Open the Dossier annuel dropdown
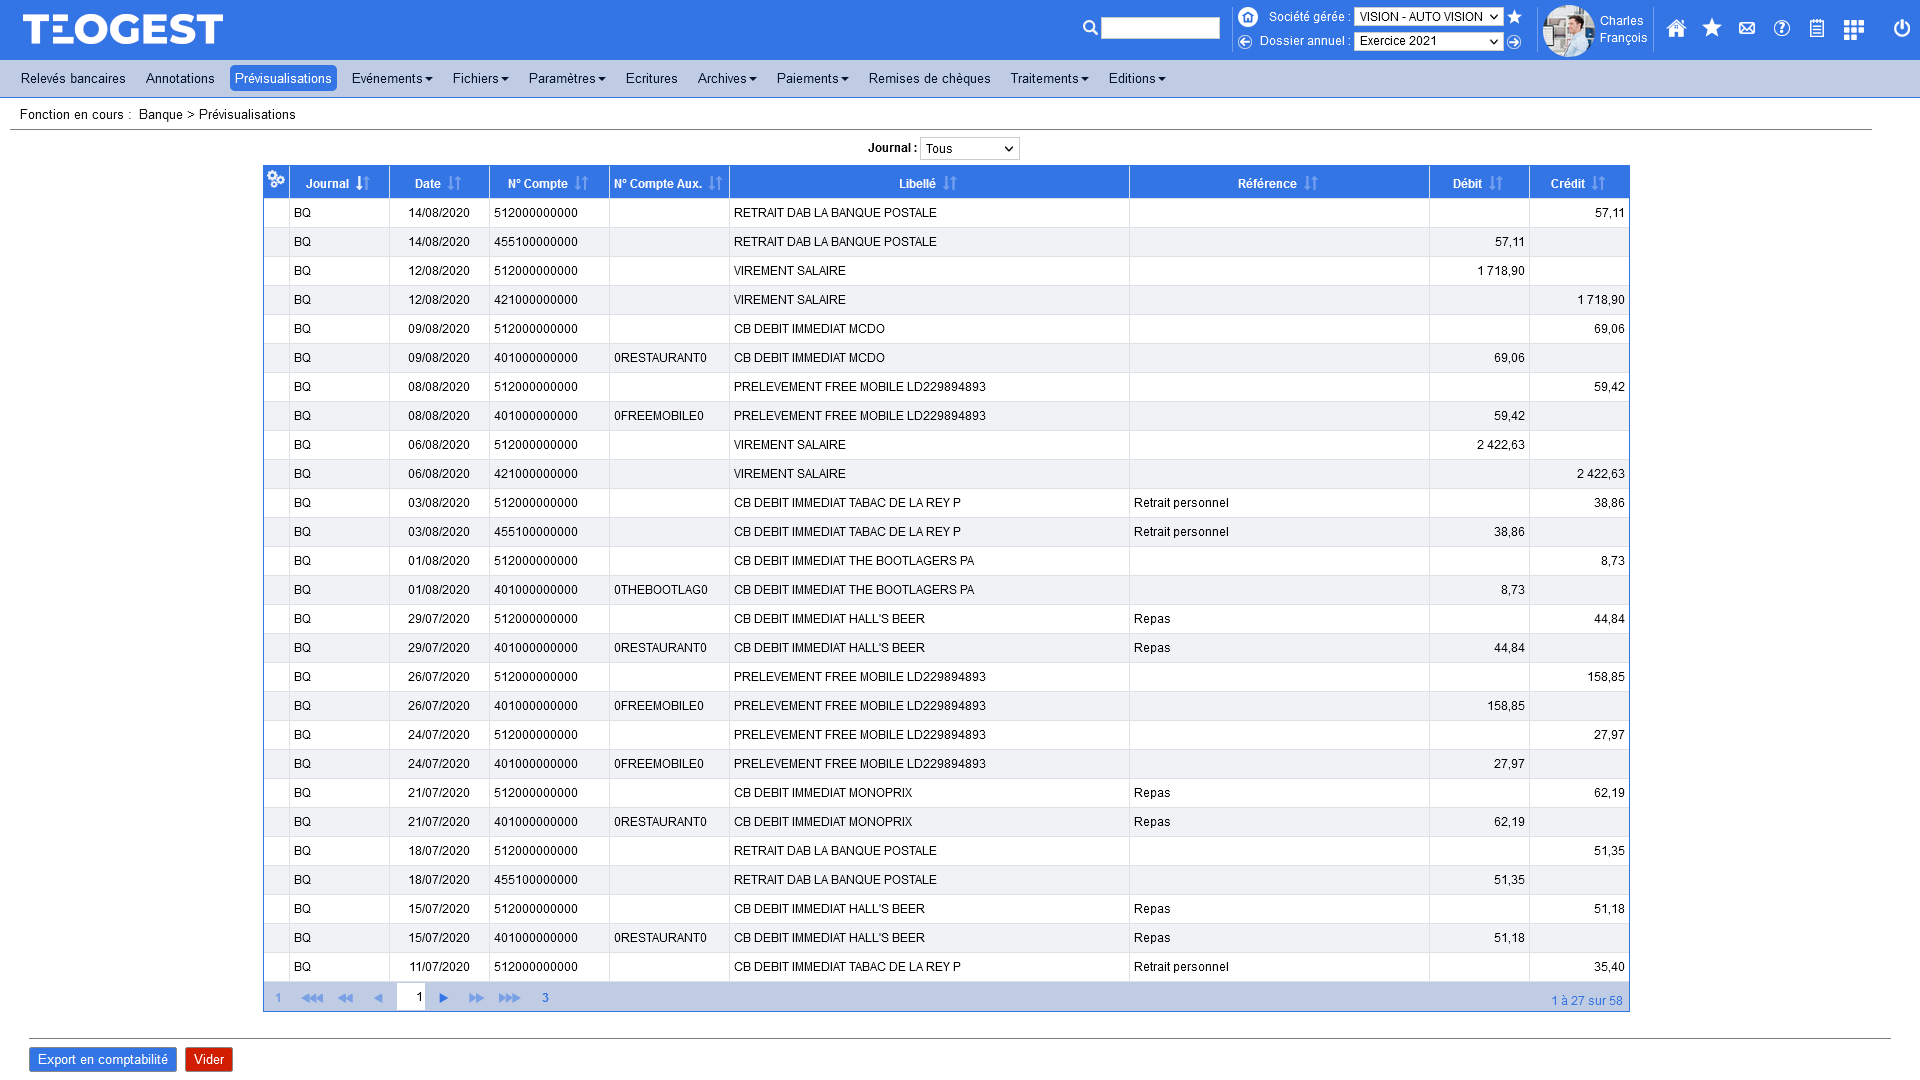The height and width of the screenshot is (1080, 1920). point(1427,41)
